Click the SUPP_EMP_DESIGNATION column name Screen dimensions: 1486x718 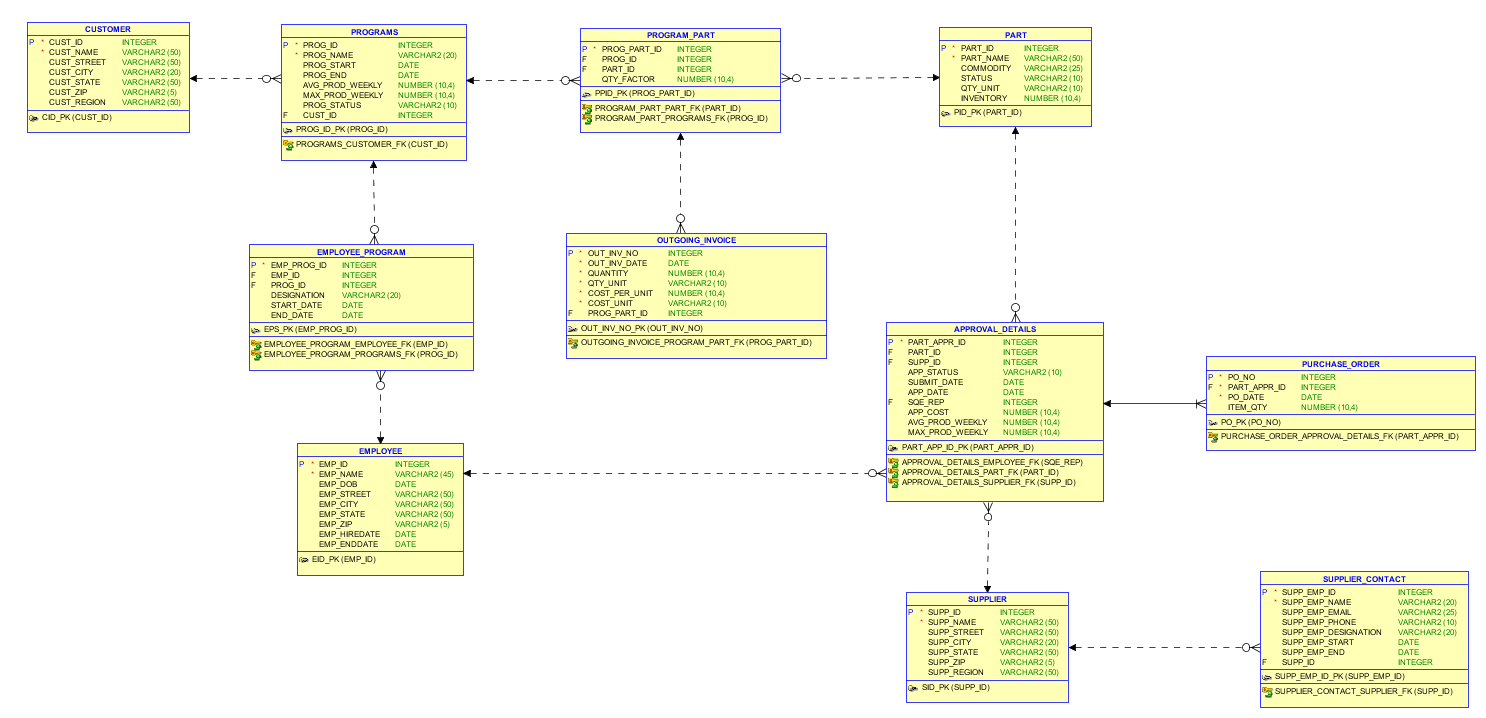[1331, 632]
